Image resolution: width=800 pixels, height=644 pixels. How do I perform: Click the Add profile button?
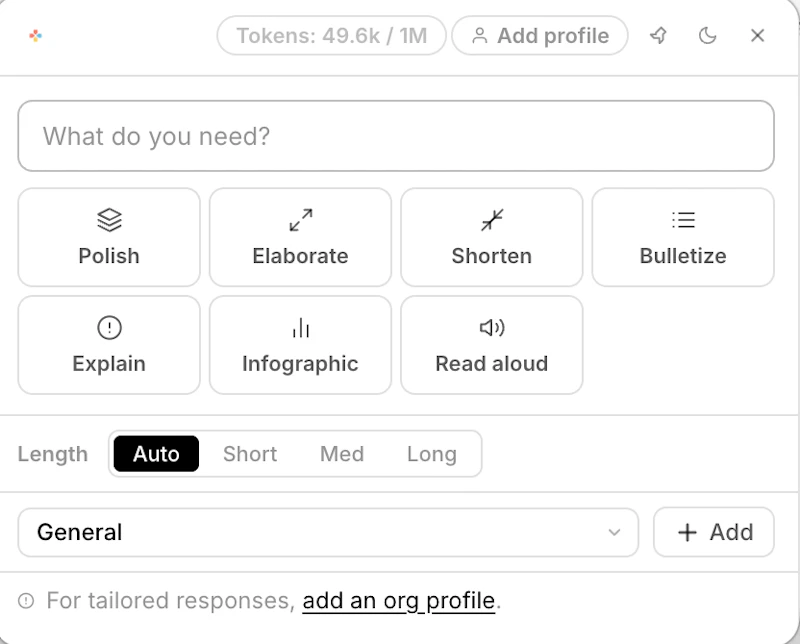[x=539, y=35]
